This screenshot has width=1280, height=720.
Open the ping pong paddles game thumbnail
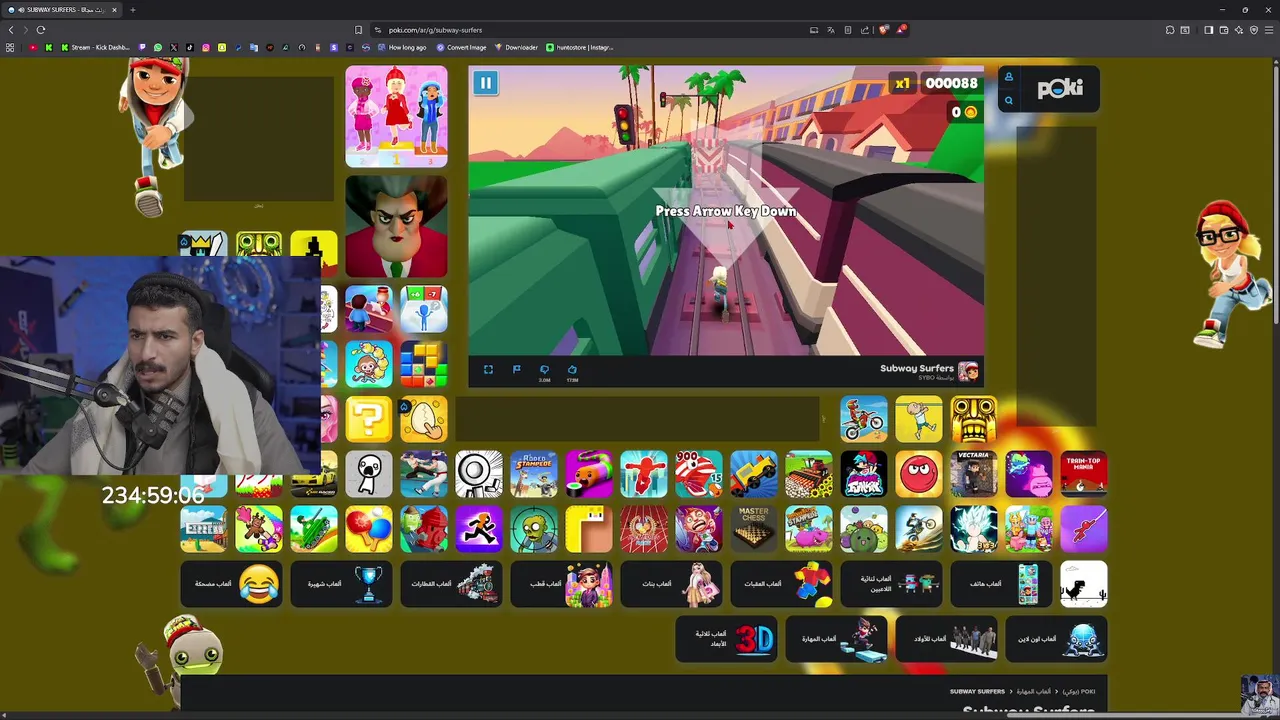[368, 529]
